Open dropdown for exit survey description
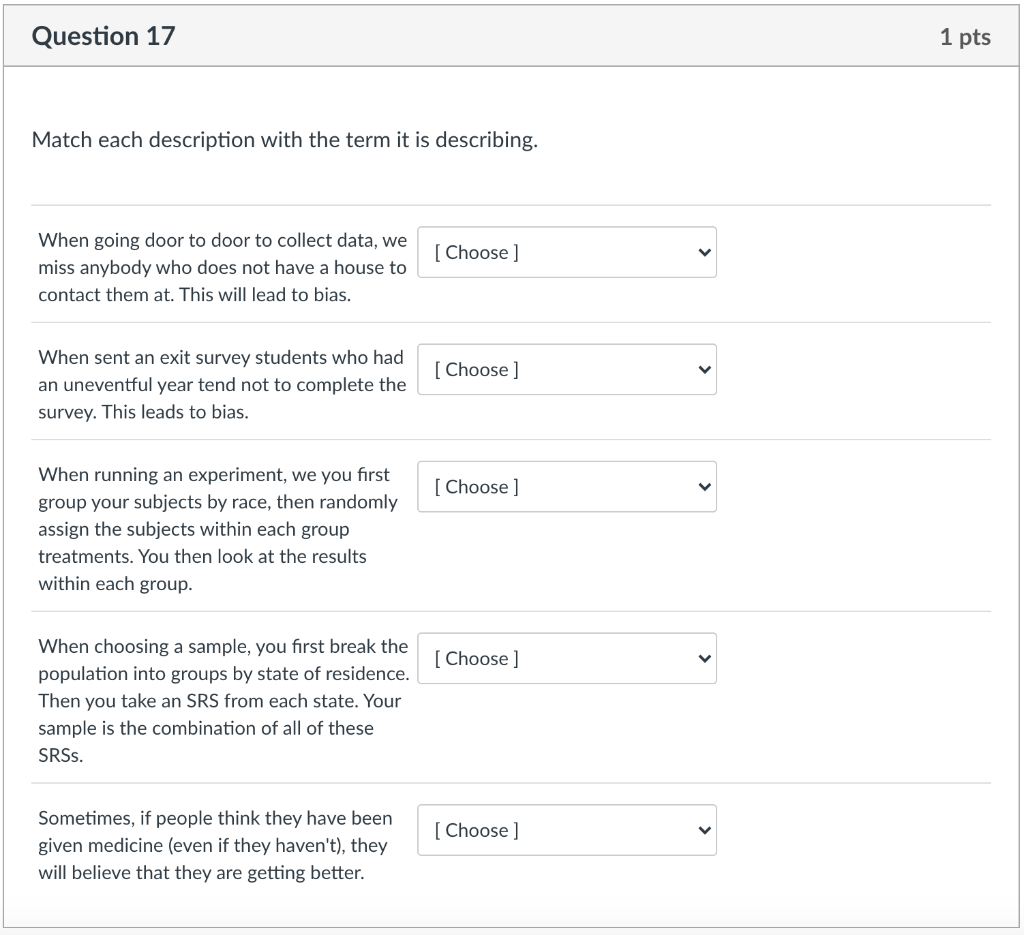The image size is (1024, 935). 566,369
